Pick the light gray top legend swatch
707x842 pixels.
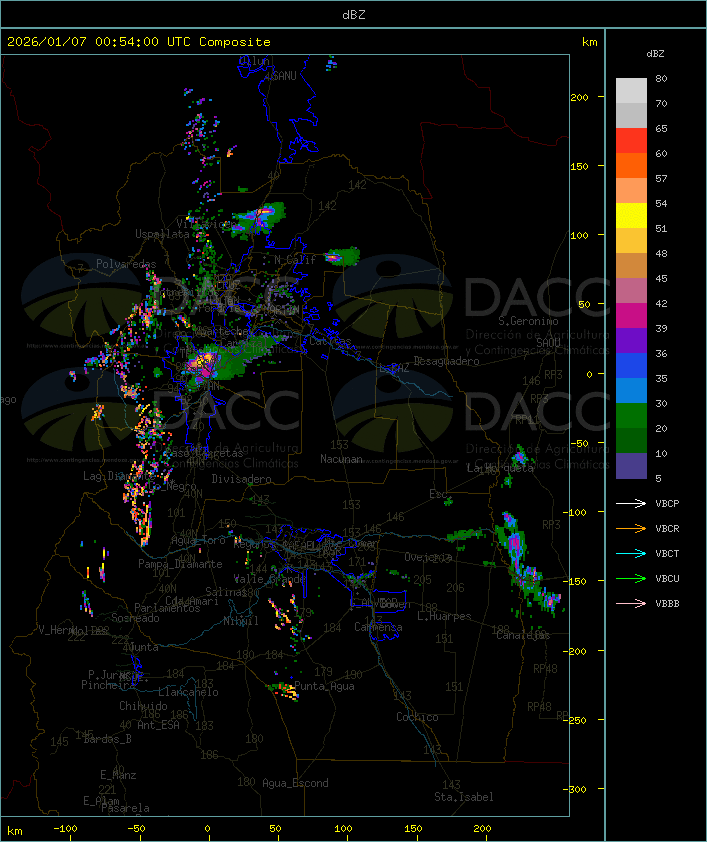(x=631, y=90)
